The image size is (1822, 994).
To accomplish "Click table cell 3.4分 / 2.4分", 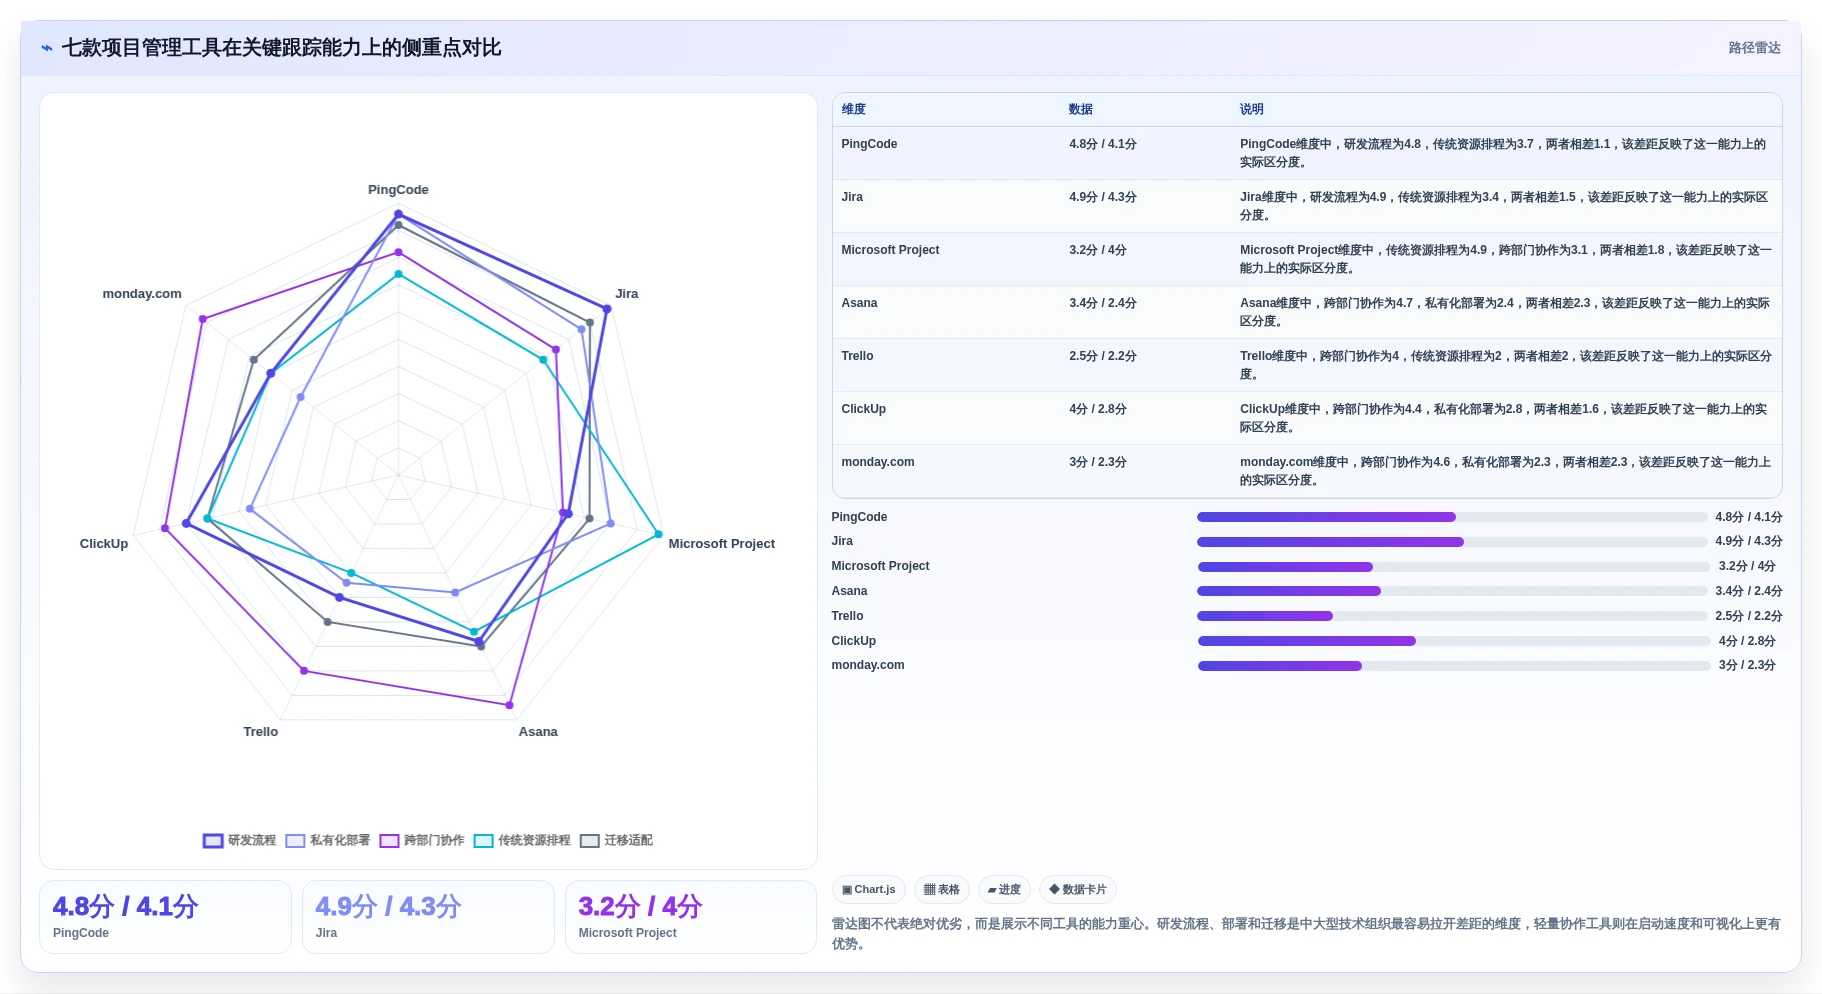I will point(1103,303).
